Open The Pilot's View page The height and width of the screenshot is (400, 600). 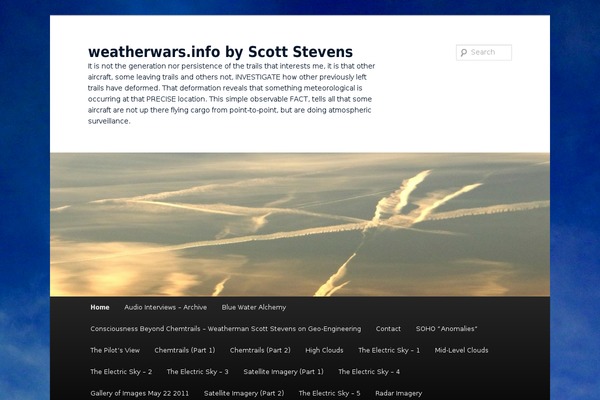[115, 350]
